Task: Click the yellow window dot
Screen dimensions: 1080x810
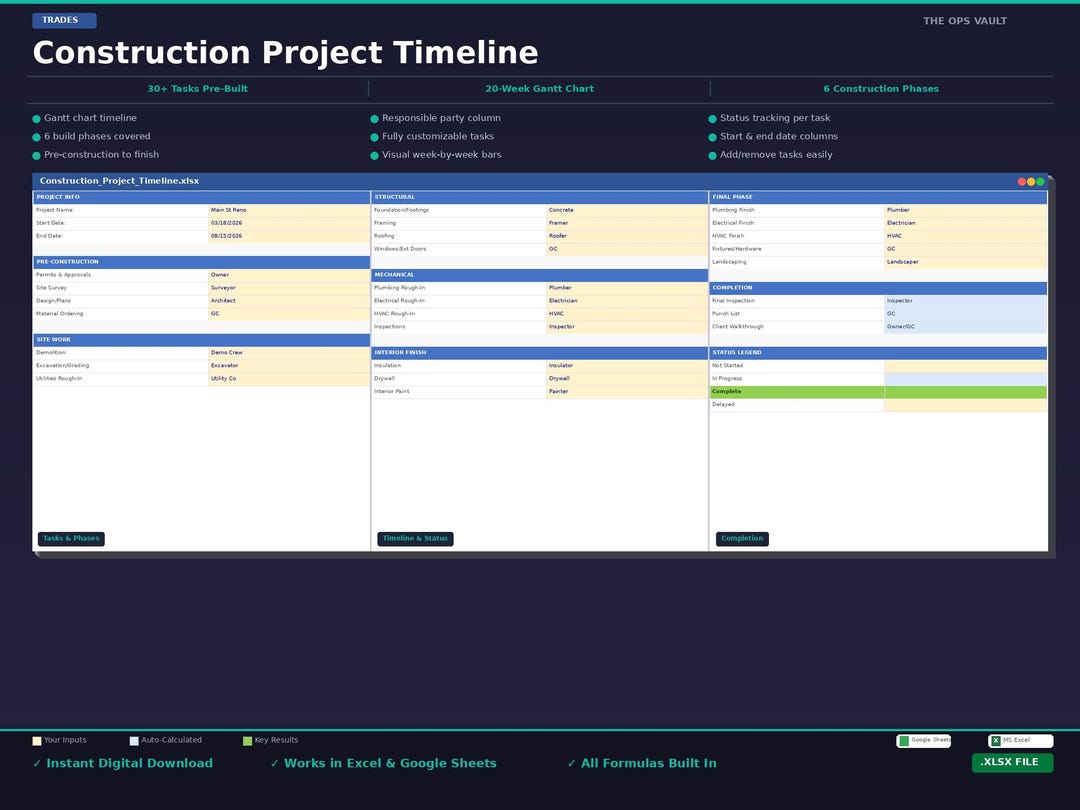Action: click(x=1031, y=182)
